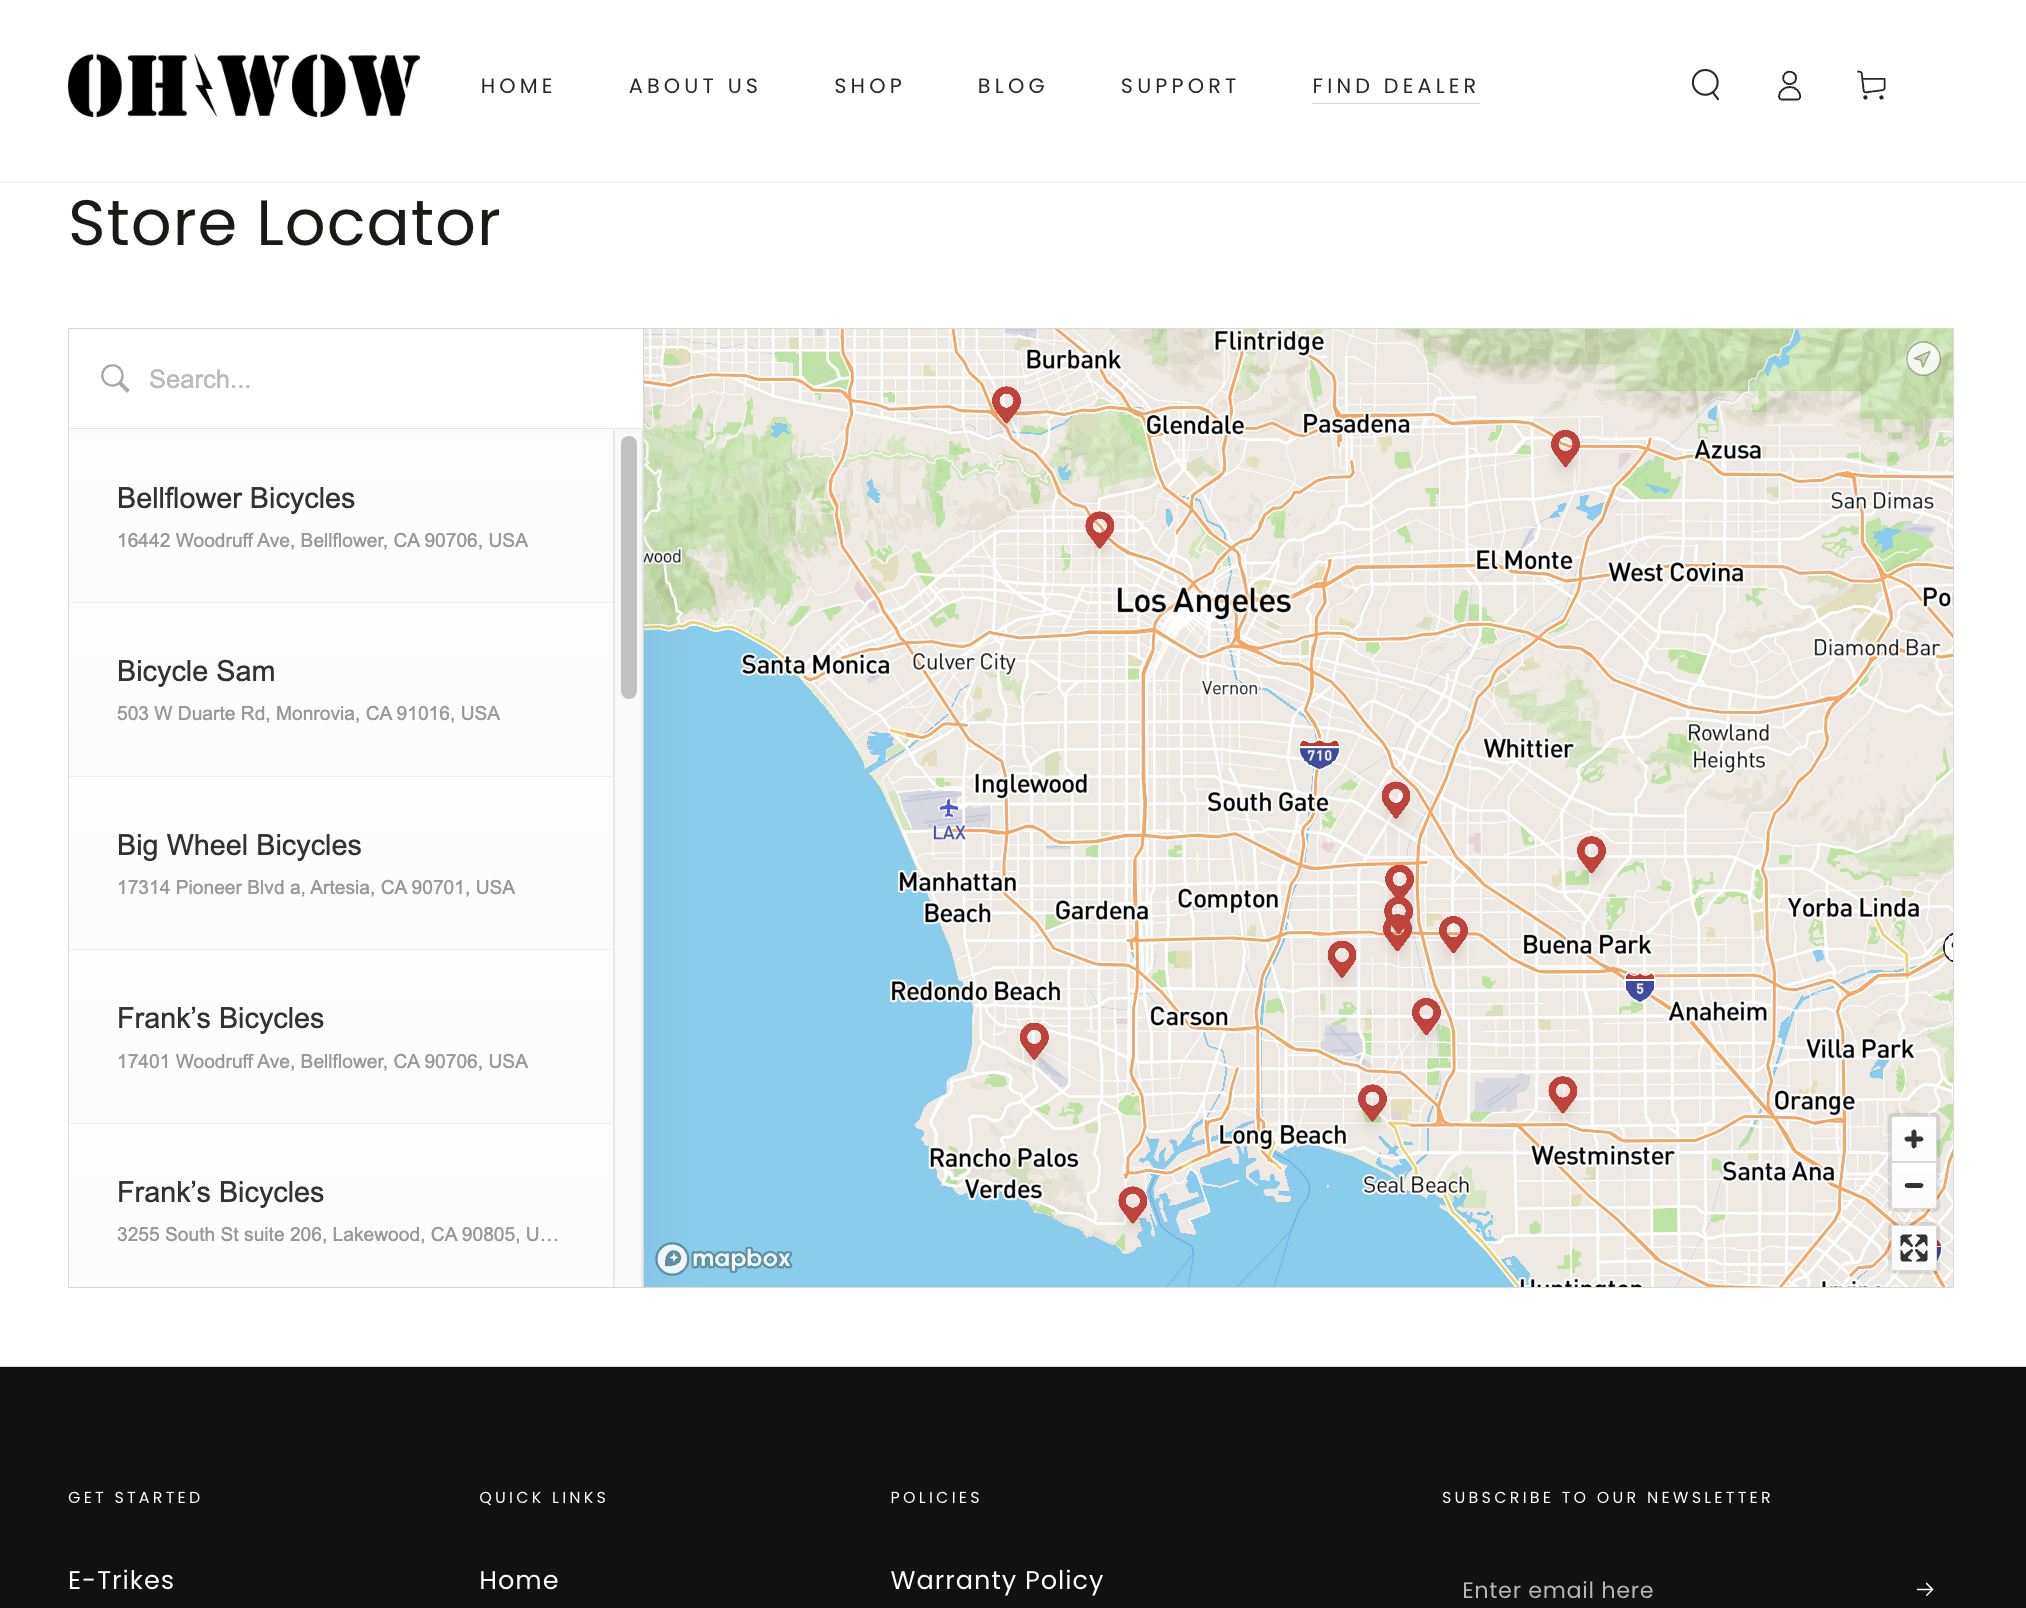Image resolution: width=2026 pixels, height=1608 pixels.
Task: Navigate to the About Us menu item
Action: tap(694, 86)
